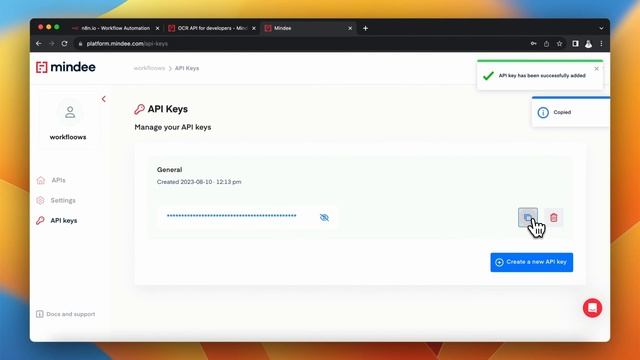
Task: Open the saved passwords key icon
Action: point(533,43)
